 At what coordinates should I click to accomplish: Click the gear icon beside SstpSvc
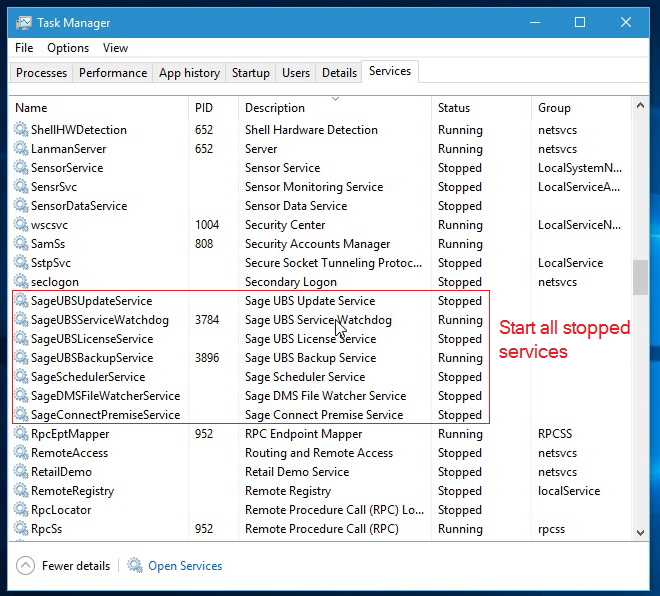(21, 262)
